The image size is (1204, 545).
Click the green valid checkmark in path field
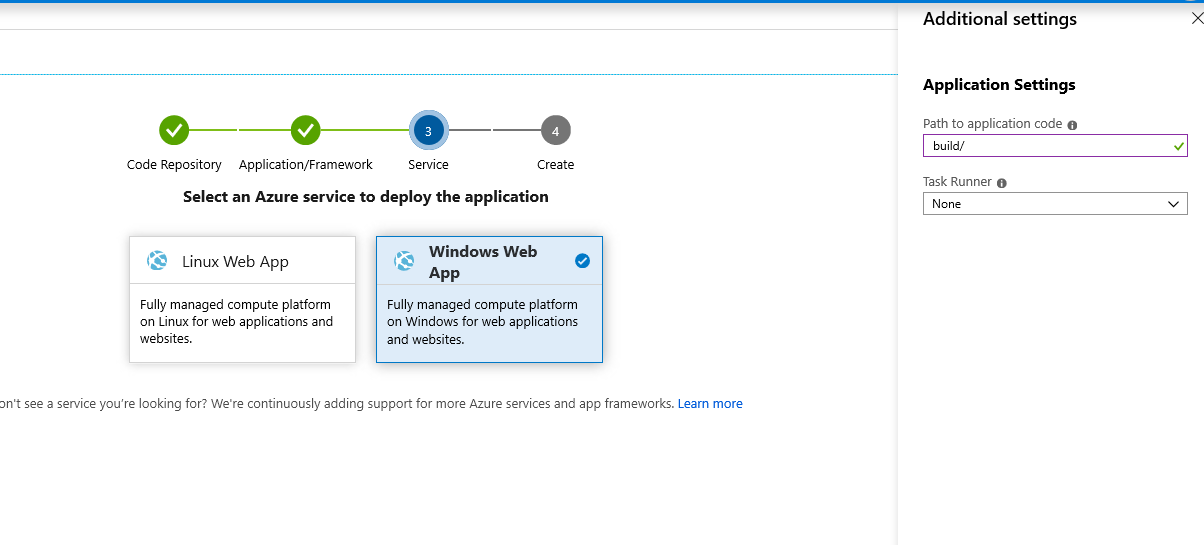click(x=1179, y=146)
